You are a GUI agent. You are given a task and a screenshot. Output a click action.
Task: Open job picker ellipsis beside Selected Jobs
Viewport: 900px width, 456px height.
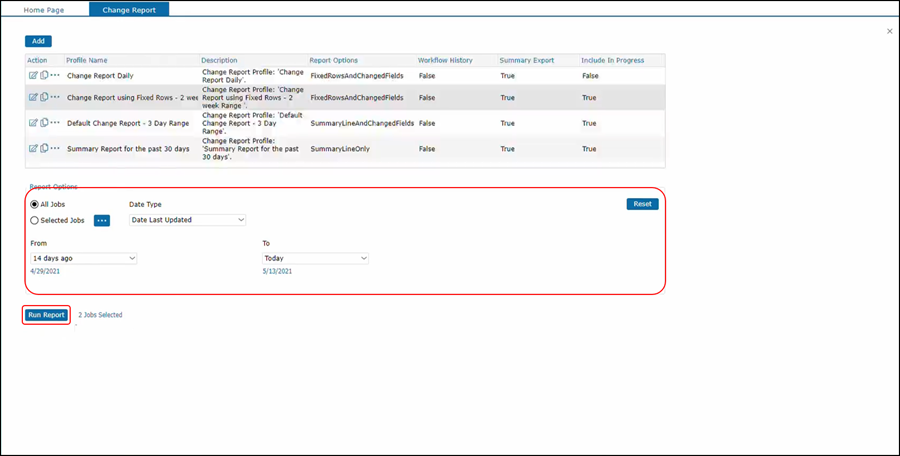click(x=102, y=220)
